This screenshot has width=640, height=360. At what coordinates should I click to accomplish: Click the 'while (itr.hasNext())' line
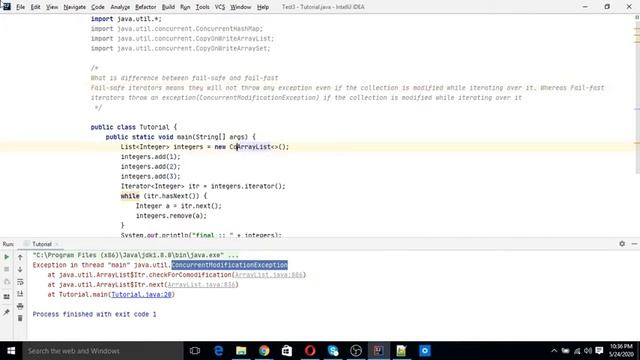(164, 196)
